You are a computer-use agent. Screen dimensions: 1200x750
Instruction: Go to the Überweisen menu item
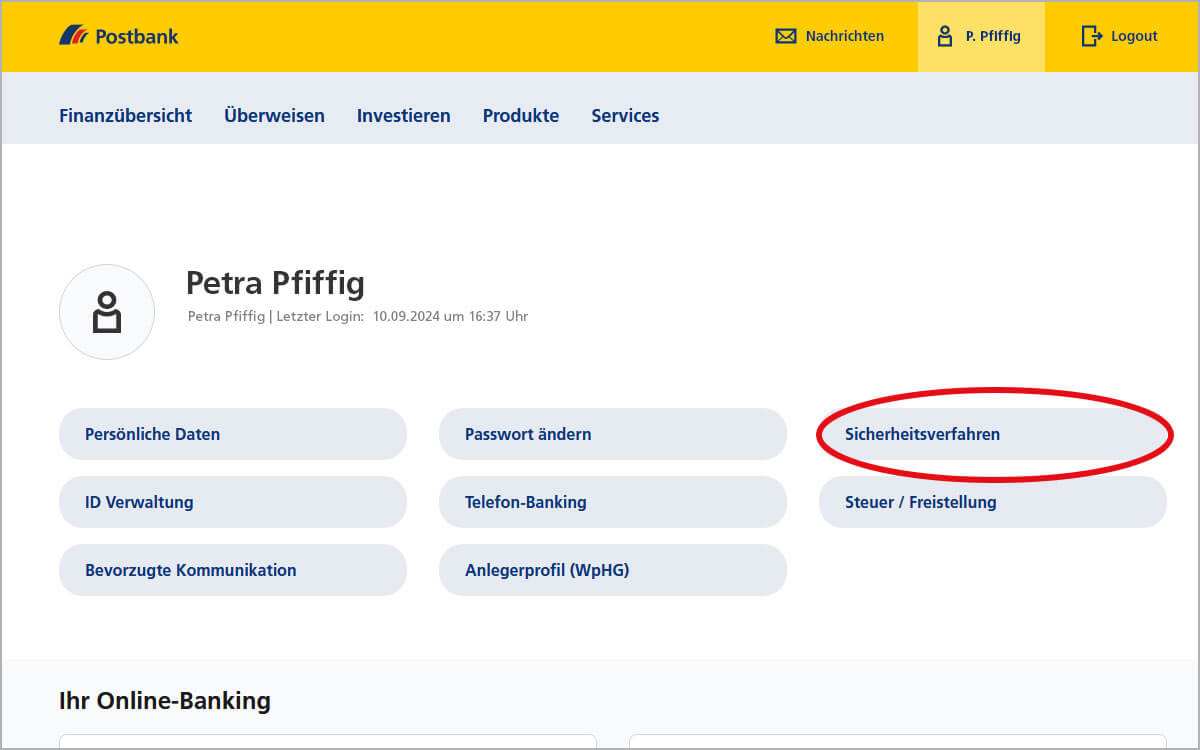[x=274, y=115]
